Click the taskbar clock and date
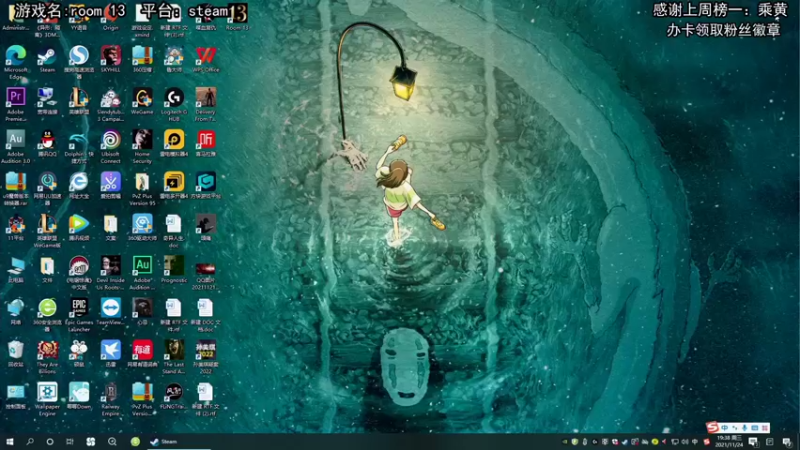The width and height of the screenshot is (800, 450). pos(729,442)
